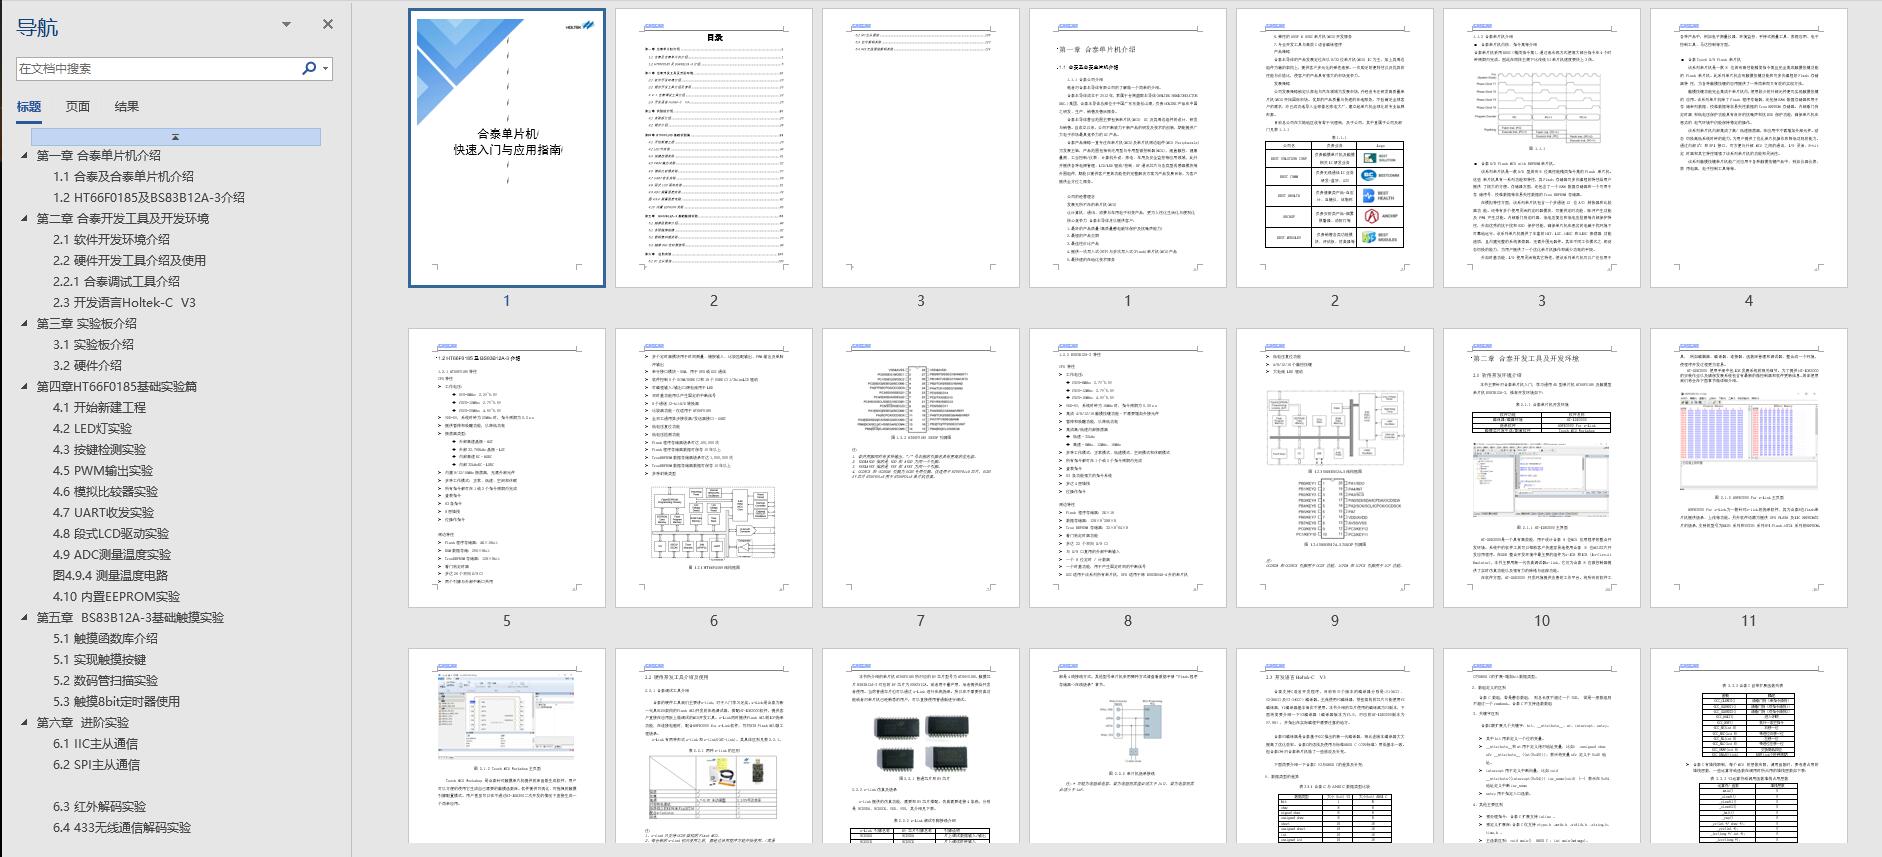Open the 目录 table of contents page
The image size is (1882, 857).
click(714, 148)
